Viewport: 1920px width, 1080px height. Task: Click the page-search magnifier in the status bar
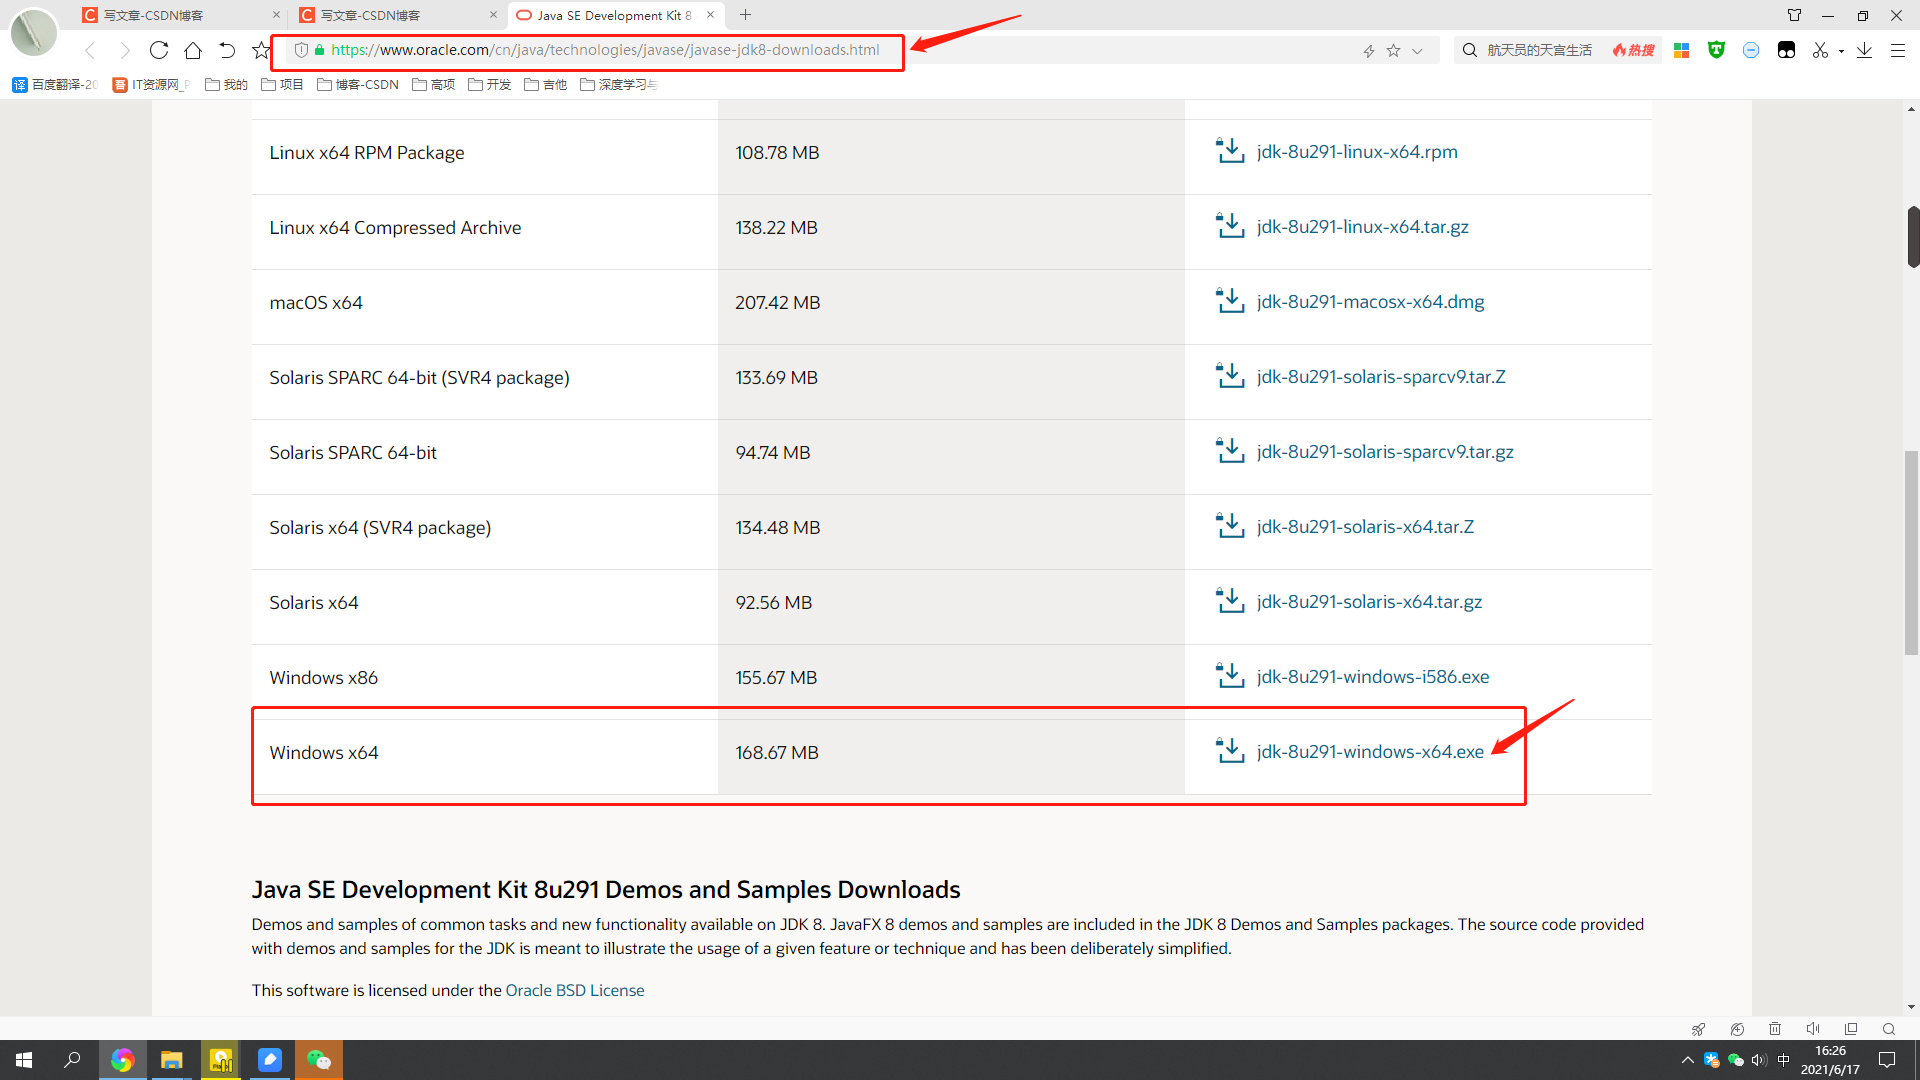[x=1889, y=1029]
